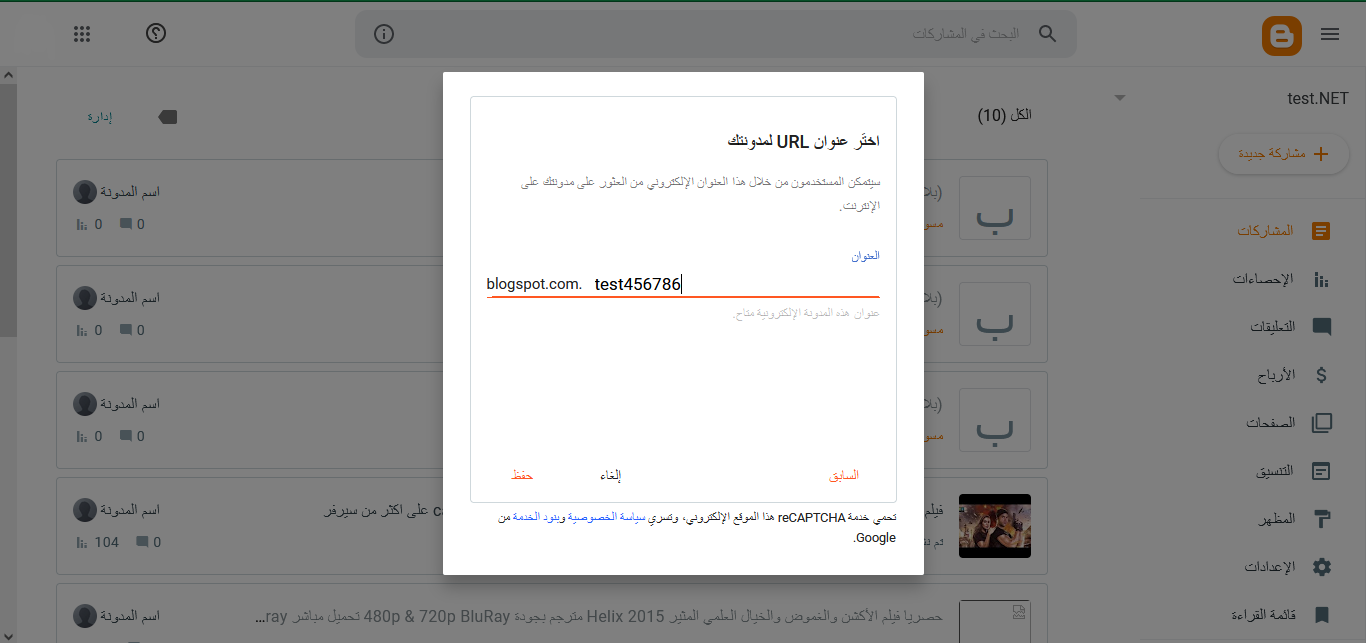Open the hamburger main menu

pos(1329,34)
